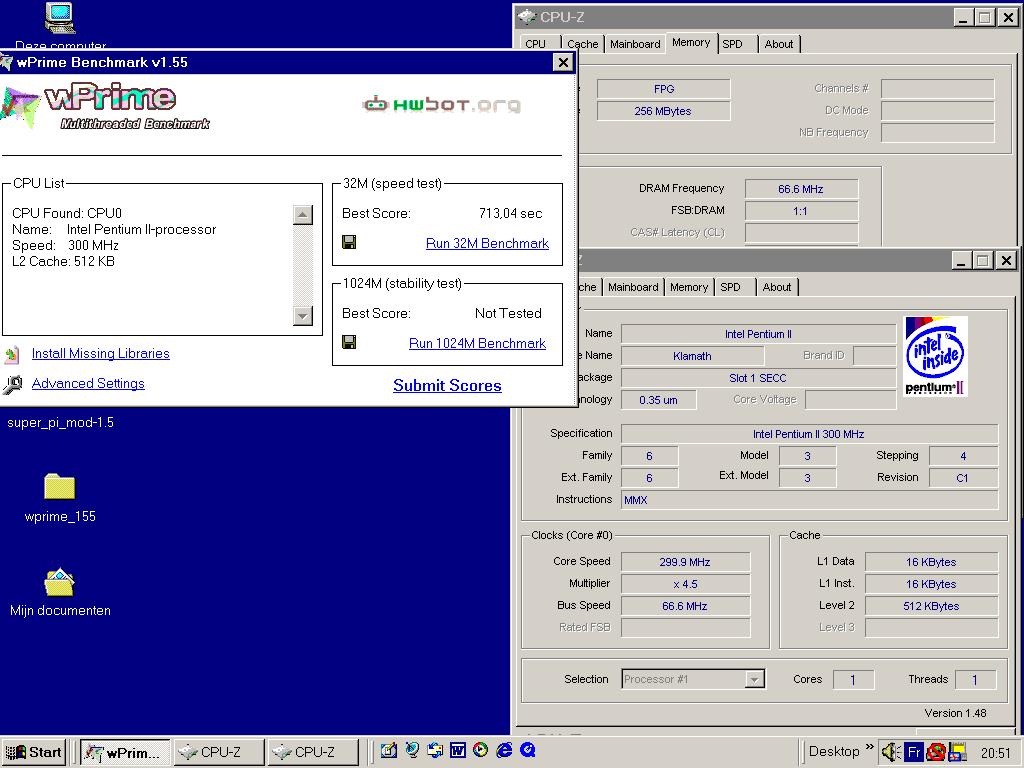Image resolution: width=1024 pixels, height=768 pixels.
Task: Launch QuickTime from quick launch
Action: tap(528, 751)
